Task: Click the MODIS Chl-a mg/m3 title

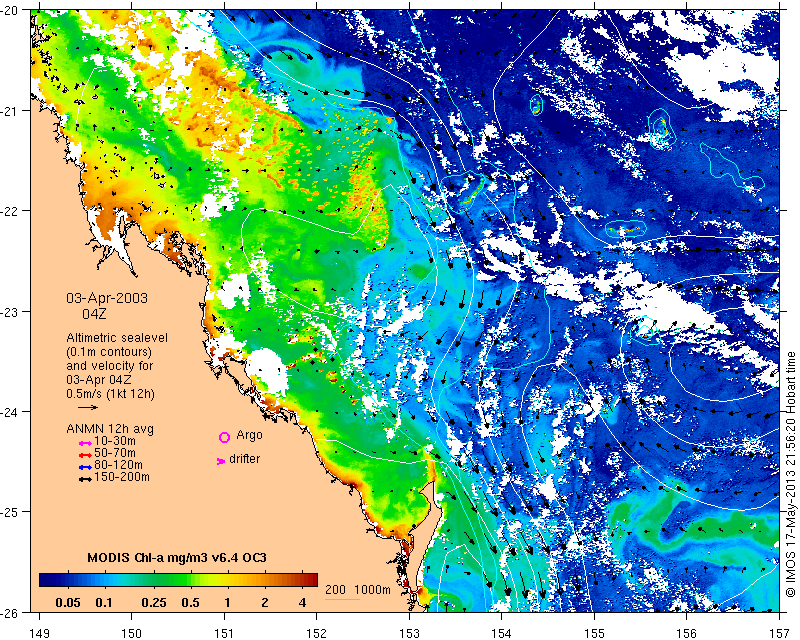Action: pos(177,557)
